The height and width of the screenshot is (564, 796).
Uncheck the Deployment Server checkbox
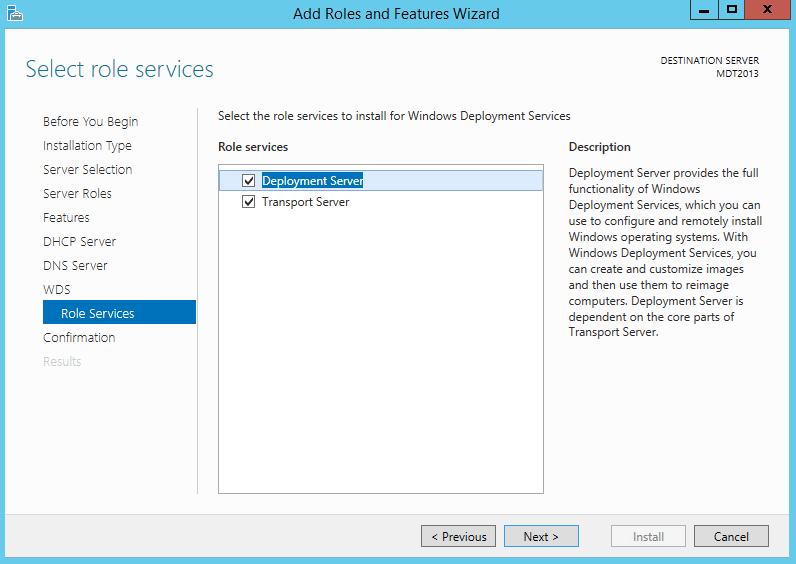pyautogui.click(x=248, y=180)
